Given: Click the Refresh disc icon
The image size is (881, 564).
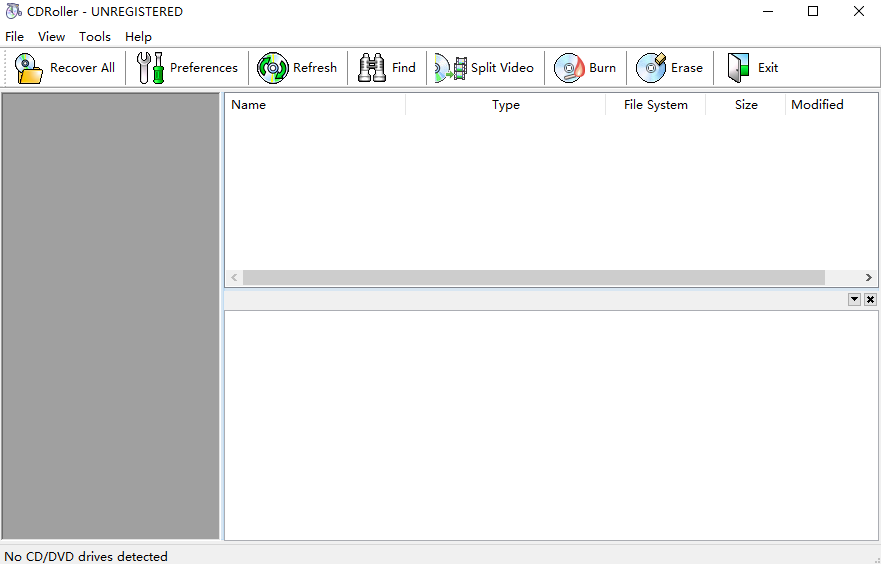Looking at the screenshot, I should (272, 68).
